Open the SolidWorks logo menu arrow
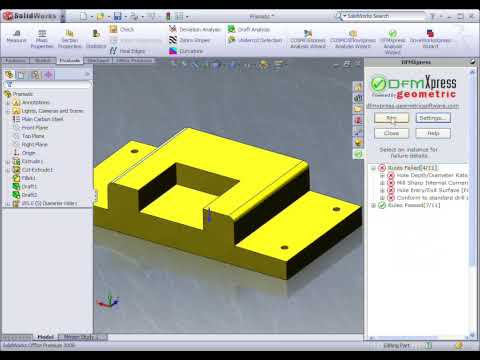Screen dimensions: 480x360 point(62,16)
